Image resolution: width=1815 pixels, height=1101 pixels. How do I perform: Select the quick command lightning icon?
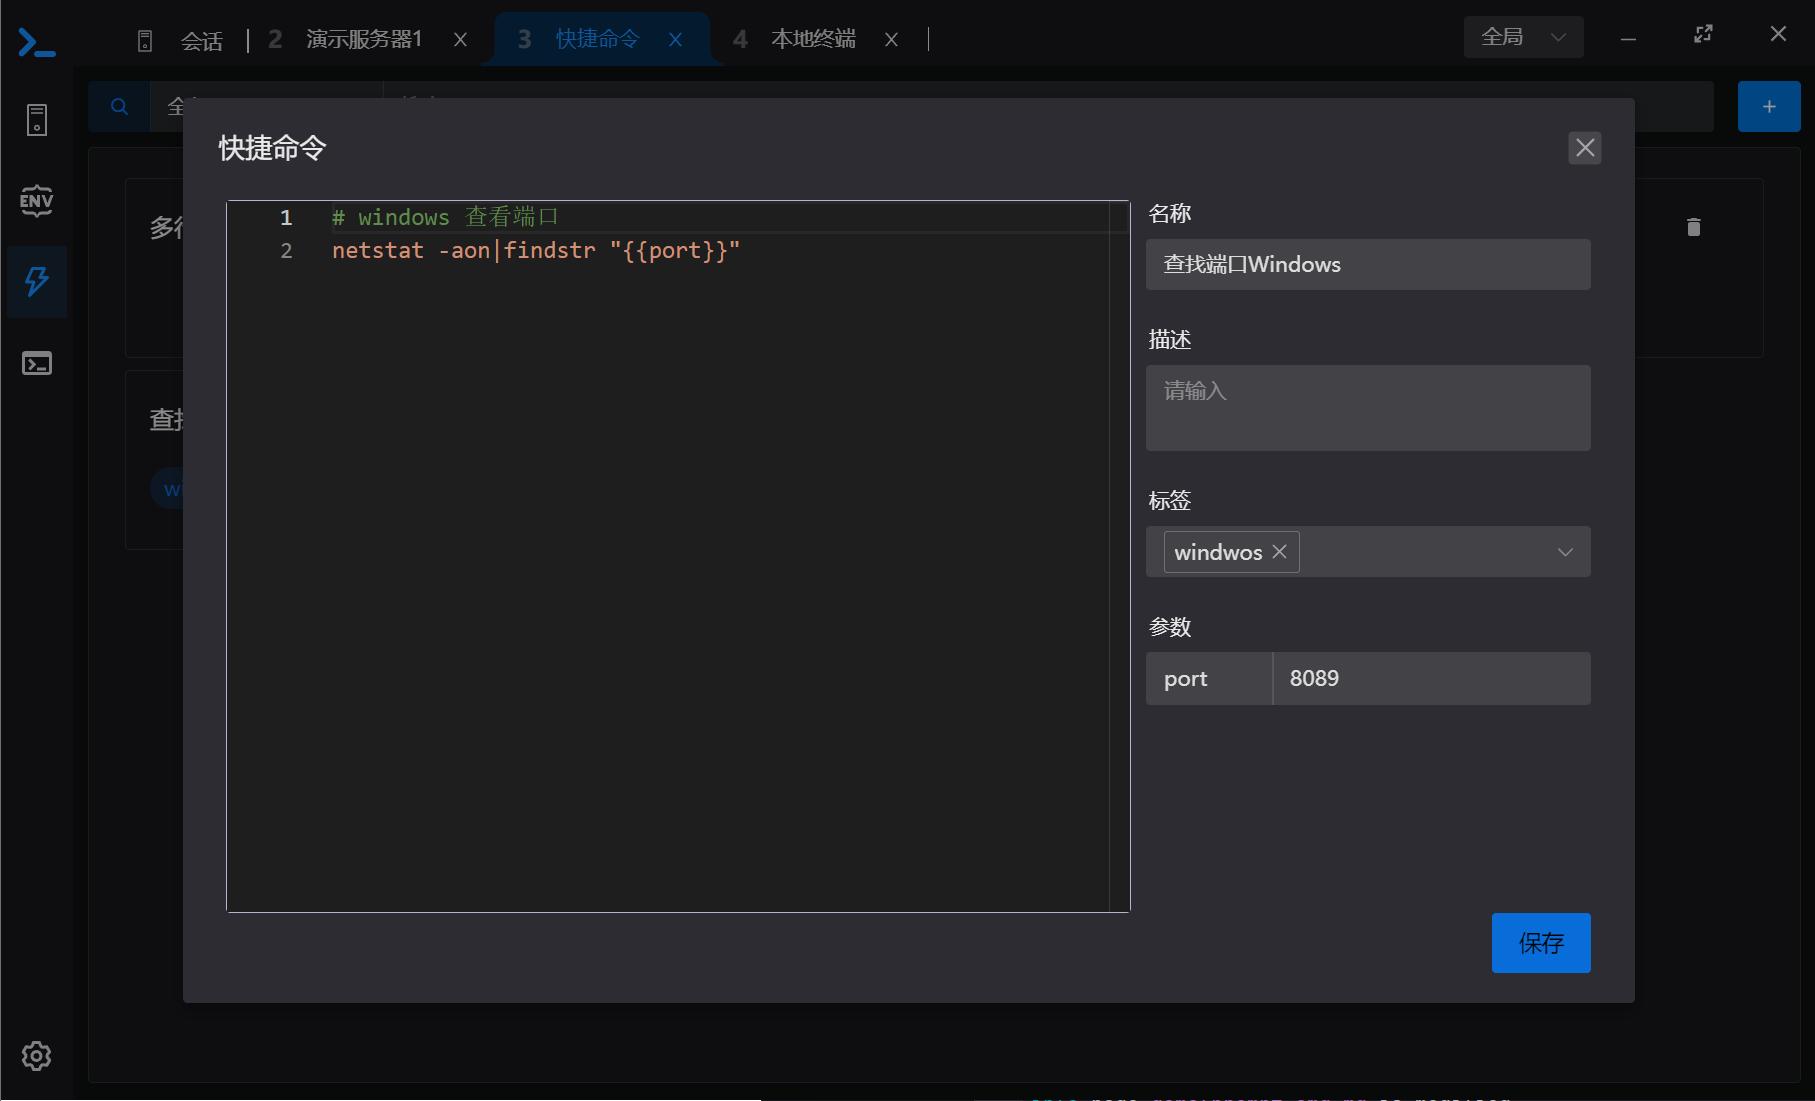coord(37,281)
